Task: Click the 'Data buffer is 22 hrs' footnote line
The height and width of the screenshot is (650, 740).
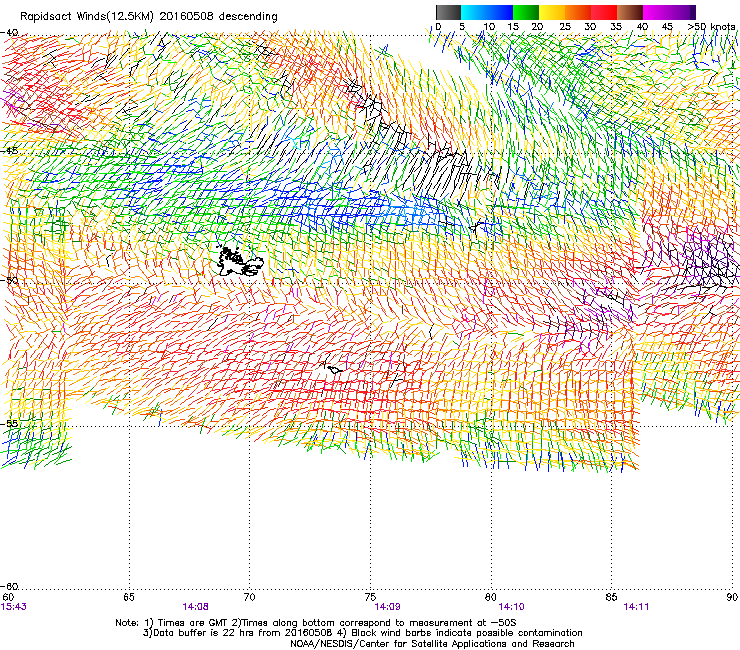Action: coord(362,633)
